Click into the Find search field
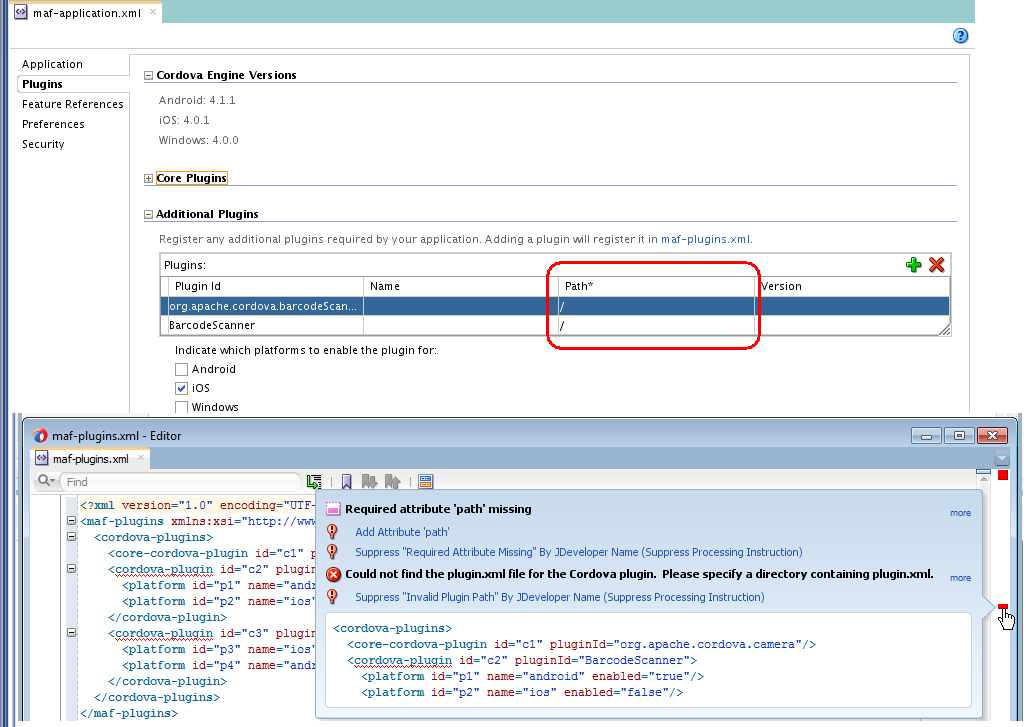 (x=180, y=482)
